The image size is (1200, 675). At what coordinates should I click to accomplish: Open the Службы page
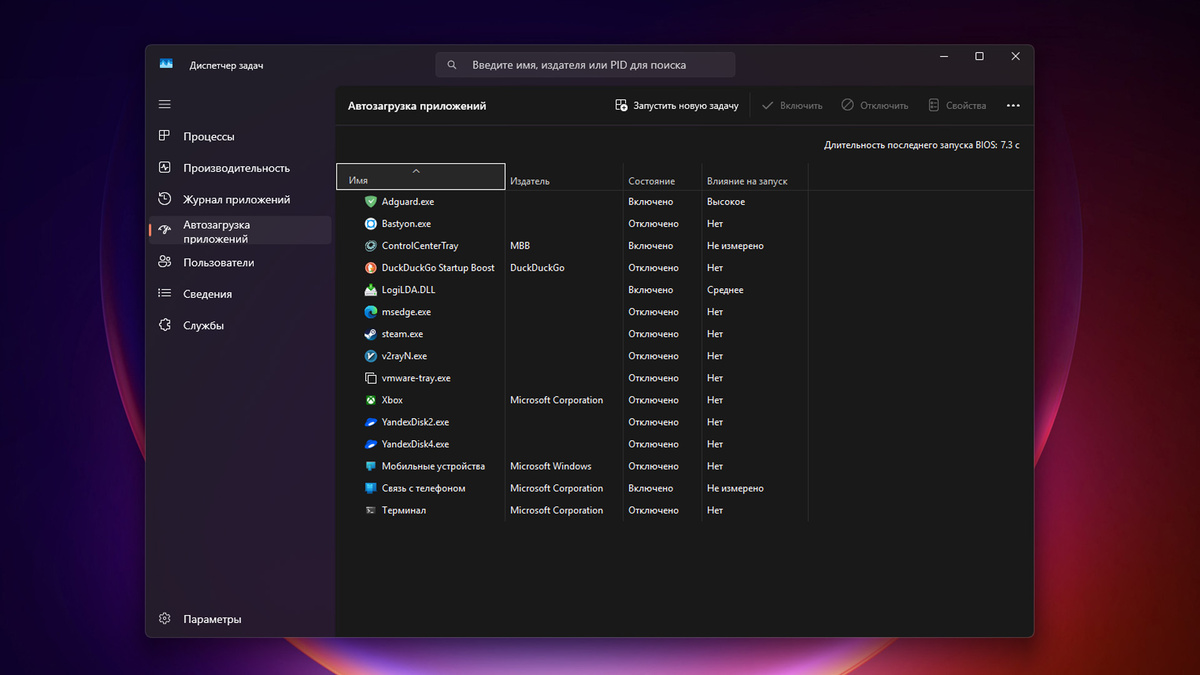click(x=240, y=325)
